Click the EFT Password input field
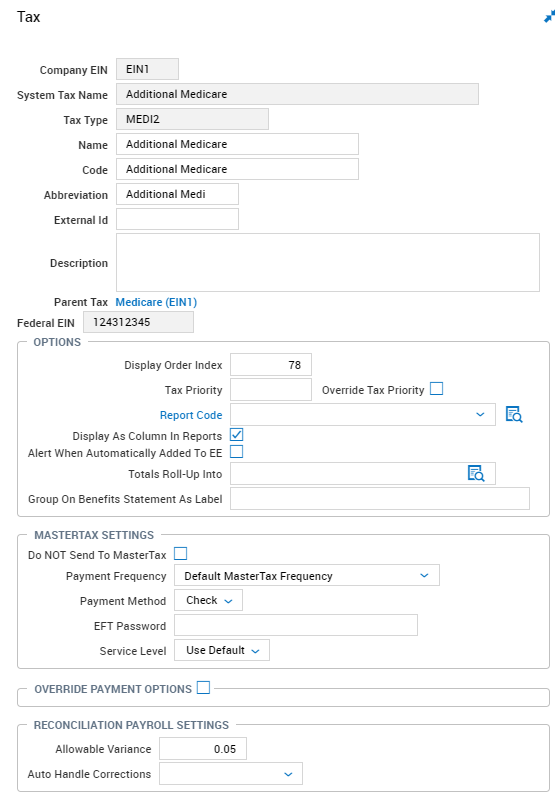 [296, 625]
